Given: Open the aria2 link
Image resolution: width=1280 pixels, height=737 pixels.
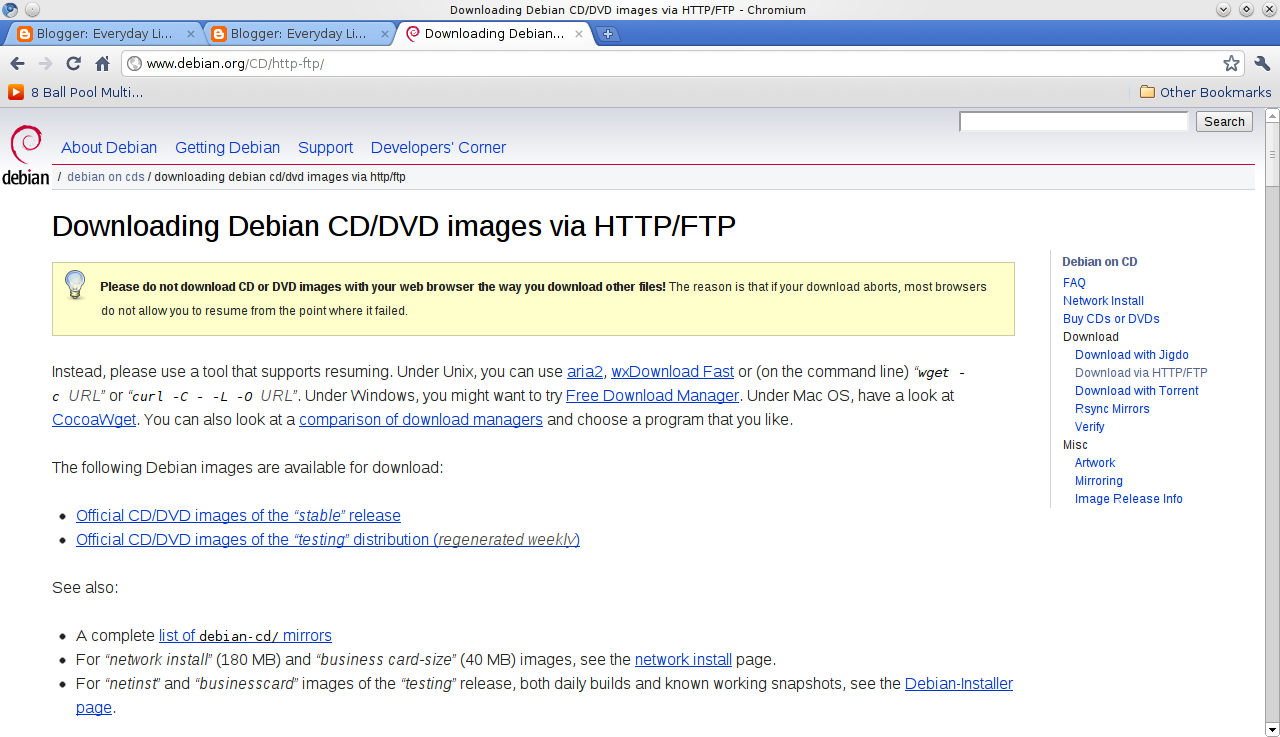Looking at the screenshot, I should [585, 372].
